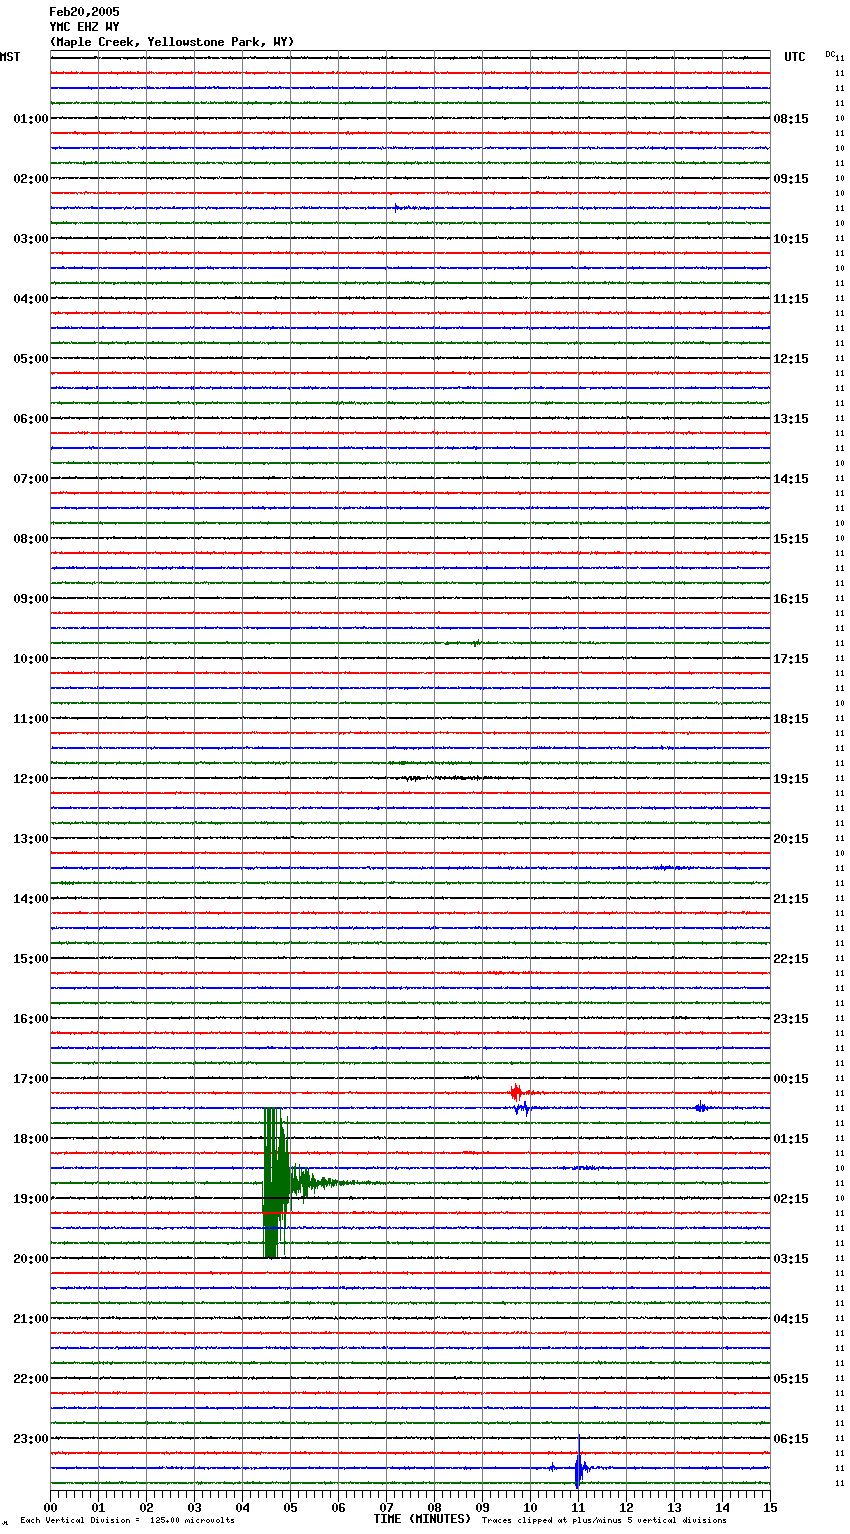
Task: Click the '21:00' MST label
Action: coord(31,1319)
